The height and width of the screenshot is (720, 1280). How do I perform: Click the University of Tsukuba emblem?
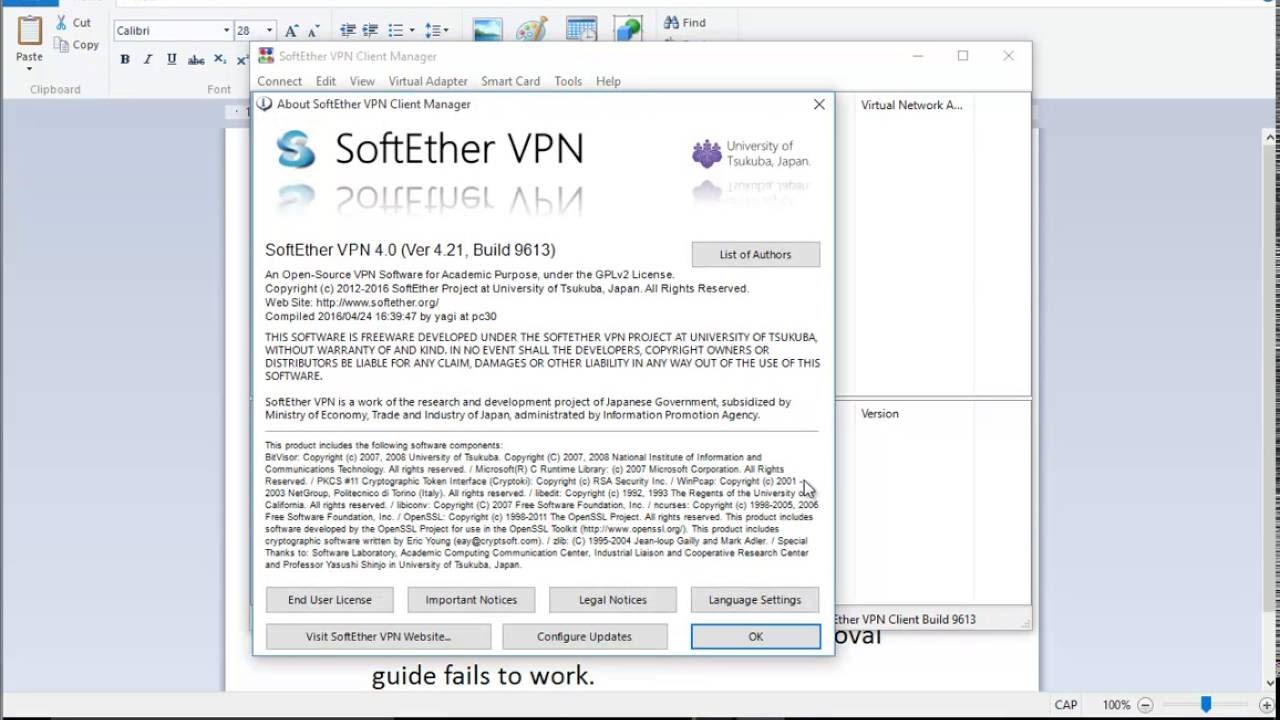tap(707, 153)
